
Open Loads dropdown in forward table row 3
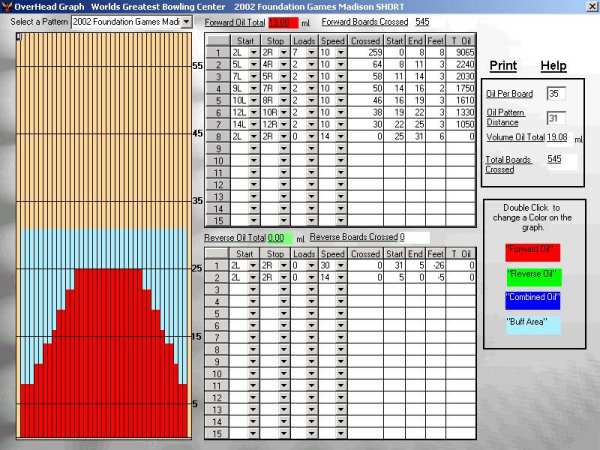[314, 75]
